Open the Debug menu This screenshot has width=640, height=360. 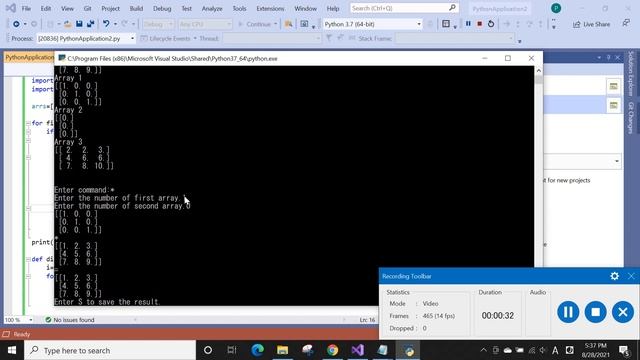(x=162, y=8)
